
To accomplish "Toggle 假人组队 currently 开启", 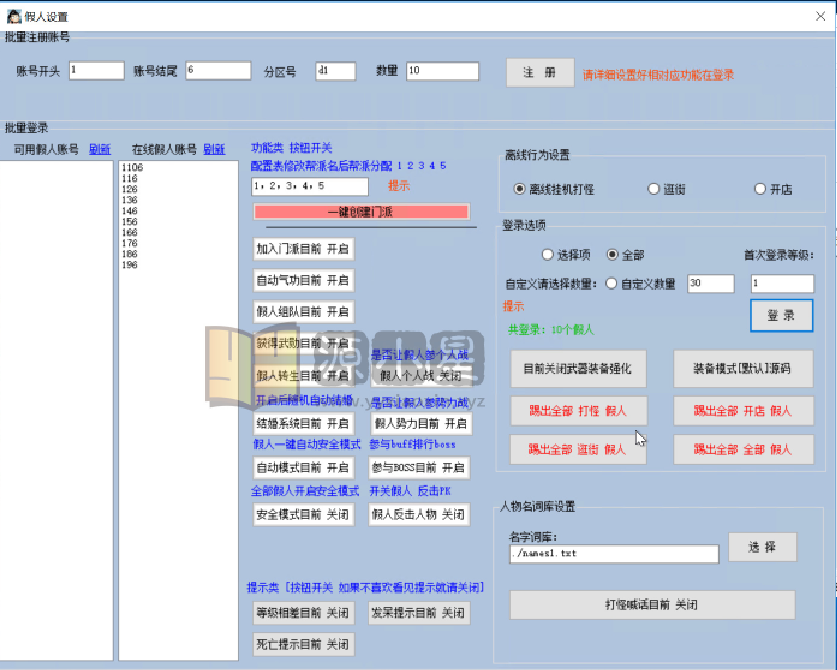I will pyautogui.click(x=303, y=311).
